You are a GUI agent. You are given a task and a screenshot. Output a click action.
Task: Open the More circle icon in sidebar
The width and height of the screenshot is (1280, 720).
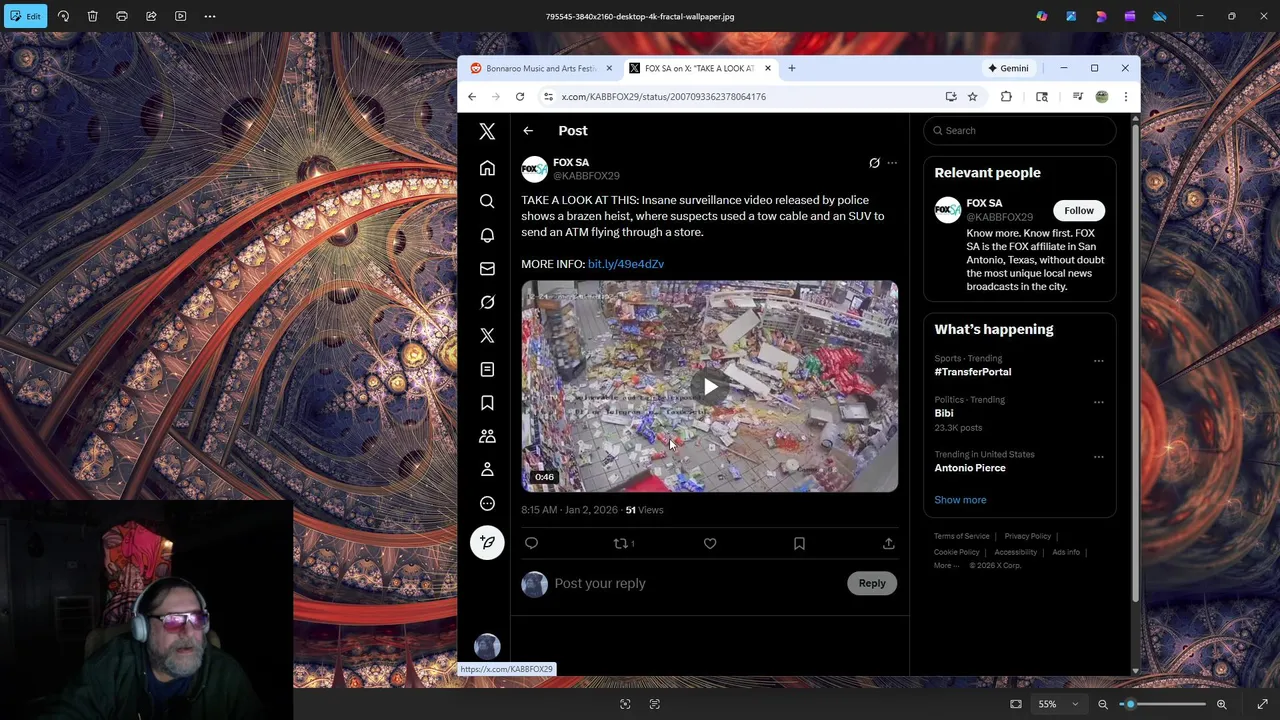pyautogui.click(x=487, y=504)
